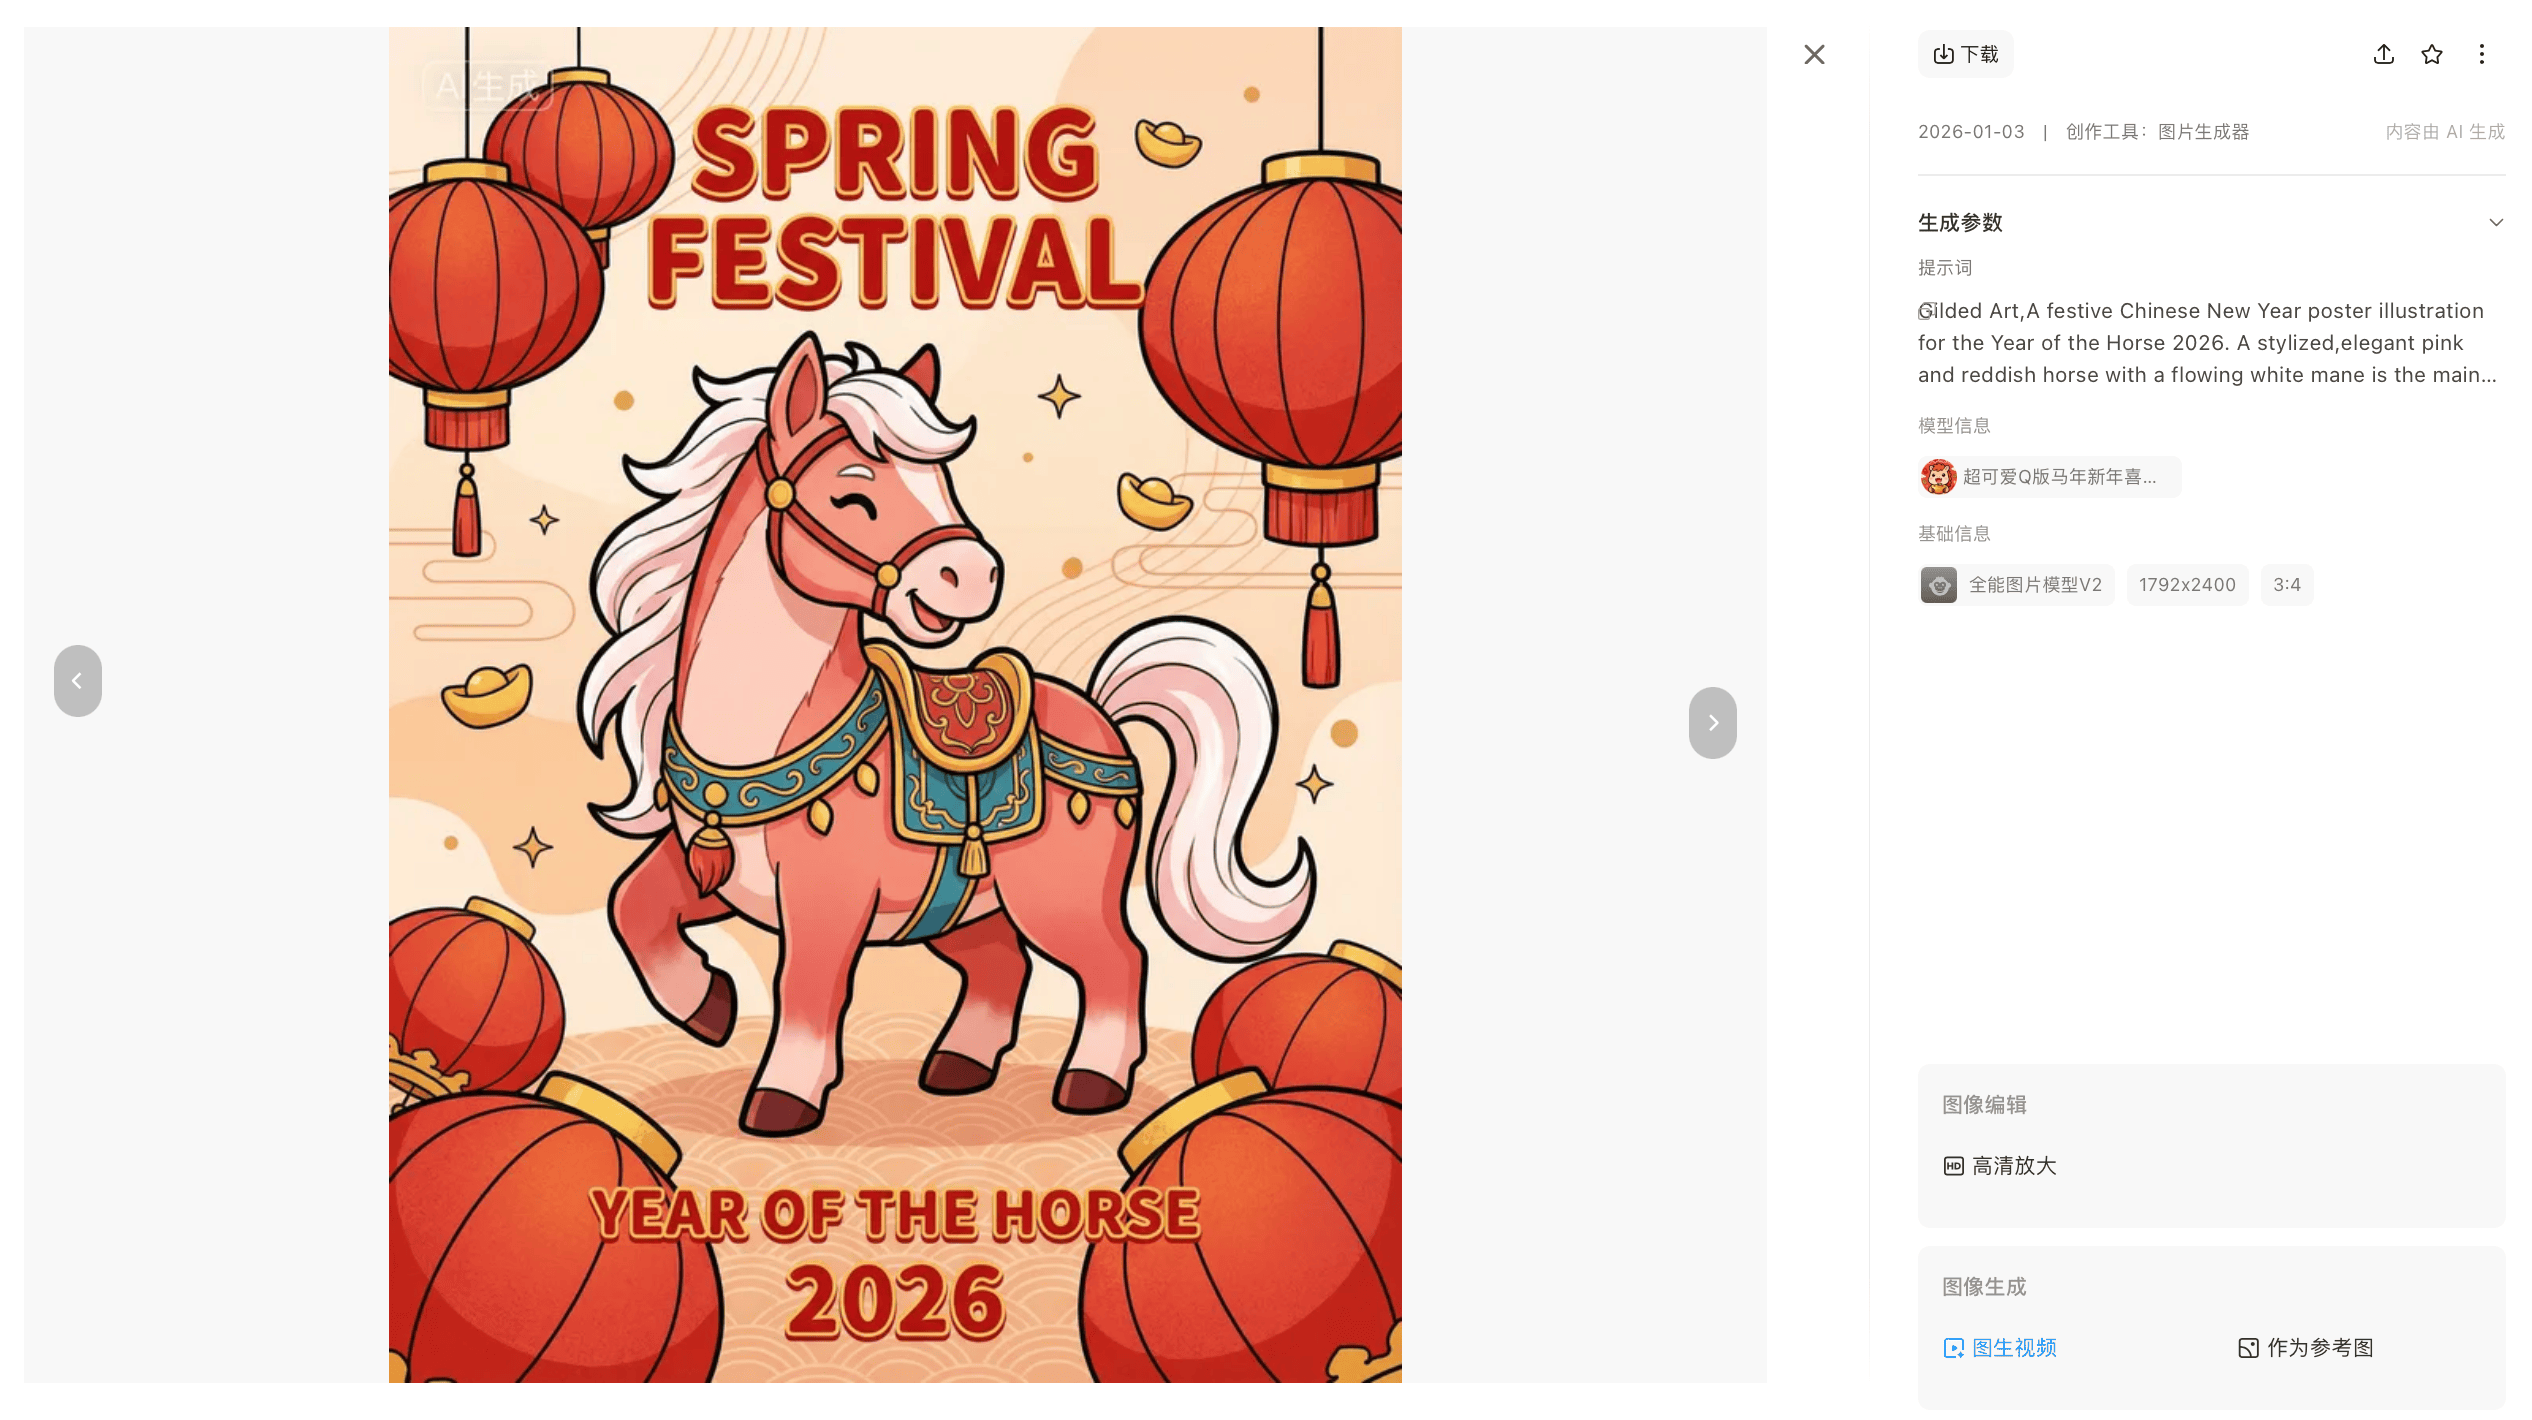Click the model avatar icon beside 超可爱Q版
2532x1420 pixels.
pos(1938,477)
